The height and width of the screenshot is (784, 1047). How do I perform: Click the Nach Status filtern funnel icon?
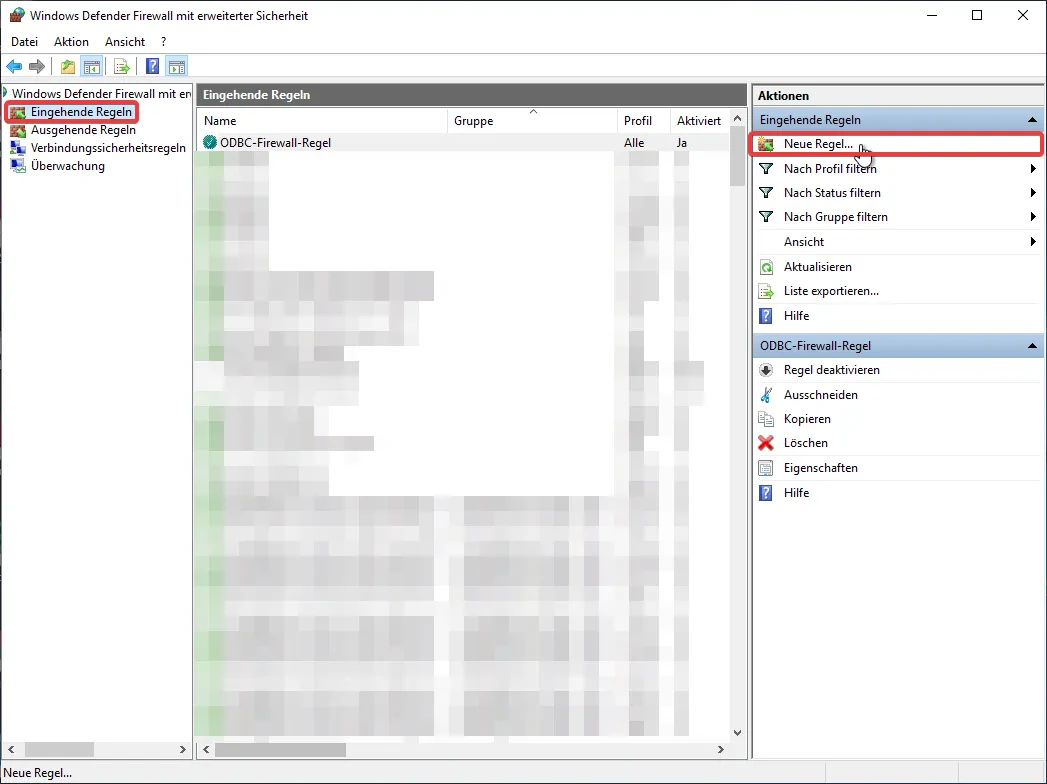(766, 192)
